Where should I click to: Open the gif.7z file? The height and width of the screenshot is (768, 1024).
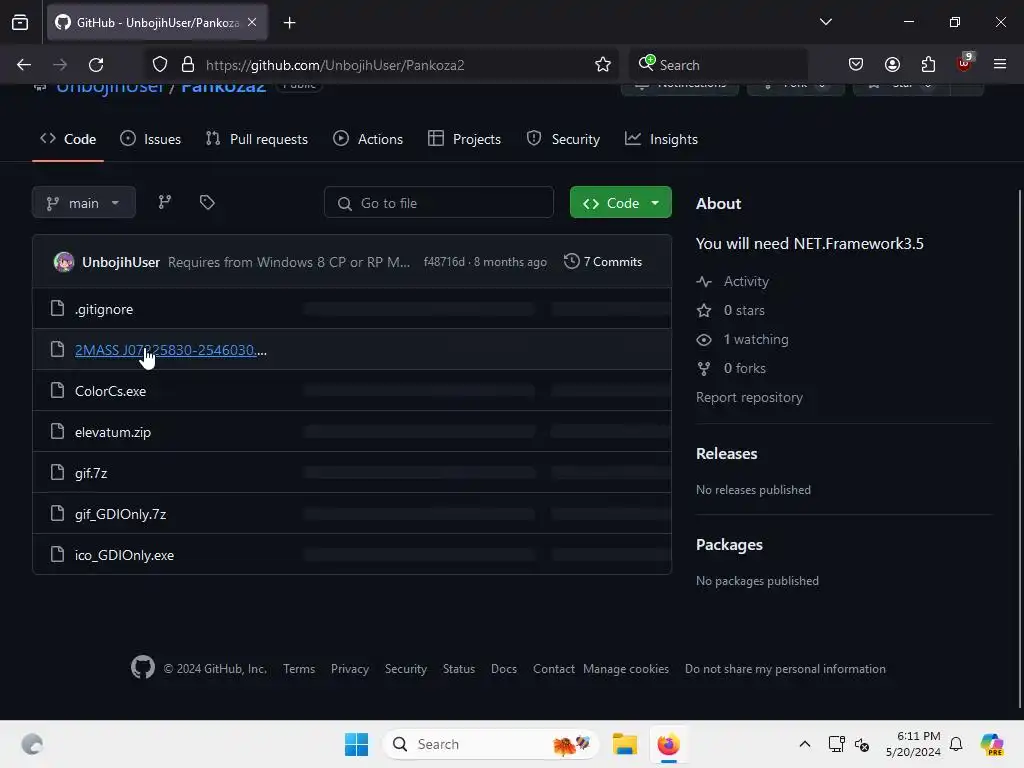91,473
